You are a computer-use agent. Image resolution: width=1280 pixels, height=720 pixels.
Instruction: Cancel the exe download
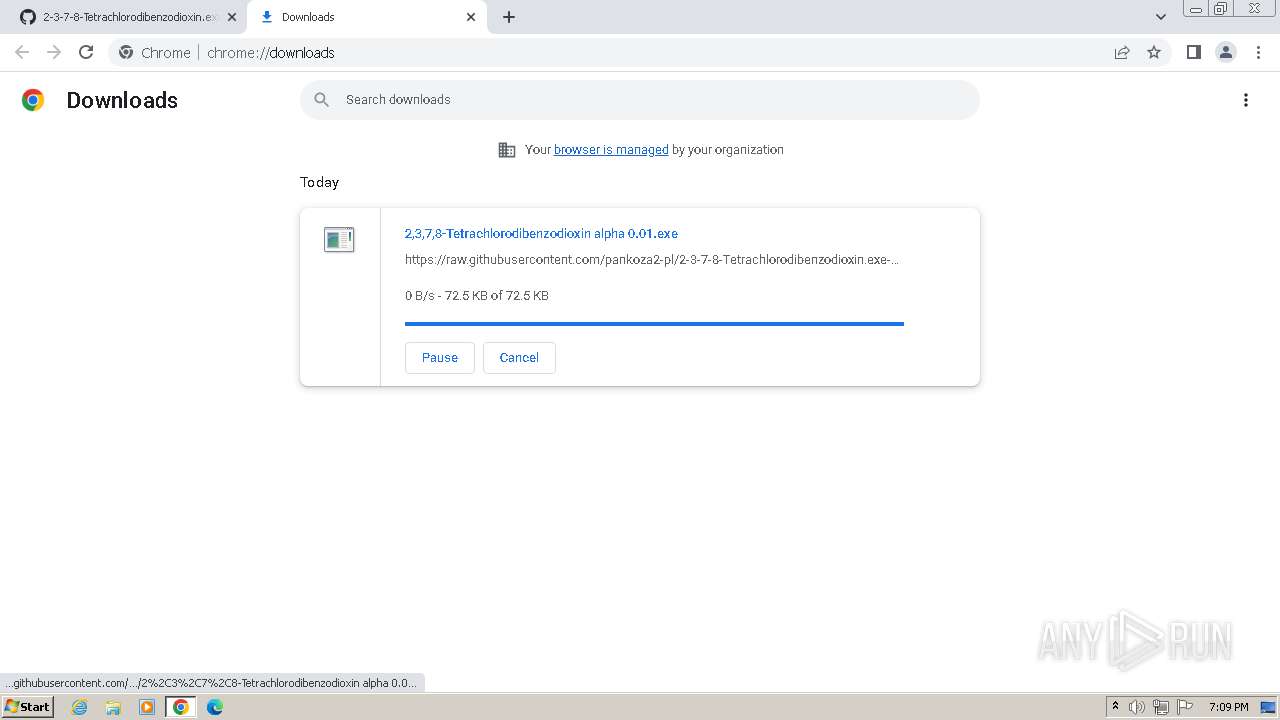519,358
